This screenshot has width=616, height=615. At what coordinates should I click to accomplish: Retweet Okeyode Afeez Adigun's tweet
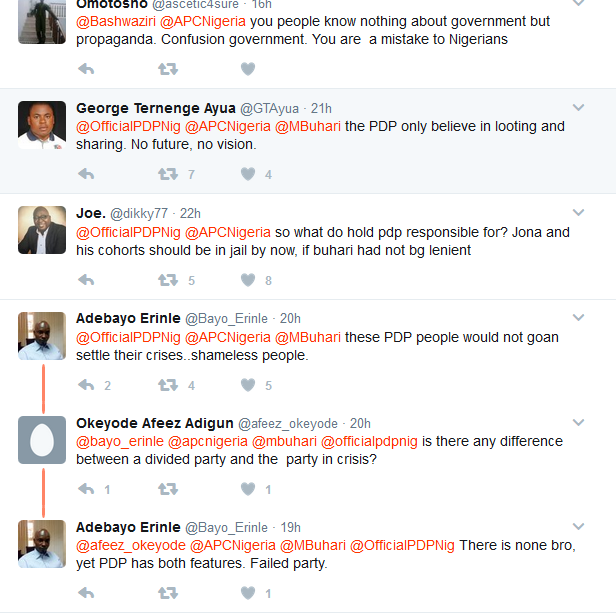[x=168, y=489]
